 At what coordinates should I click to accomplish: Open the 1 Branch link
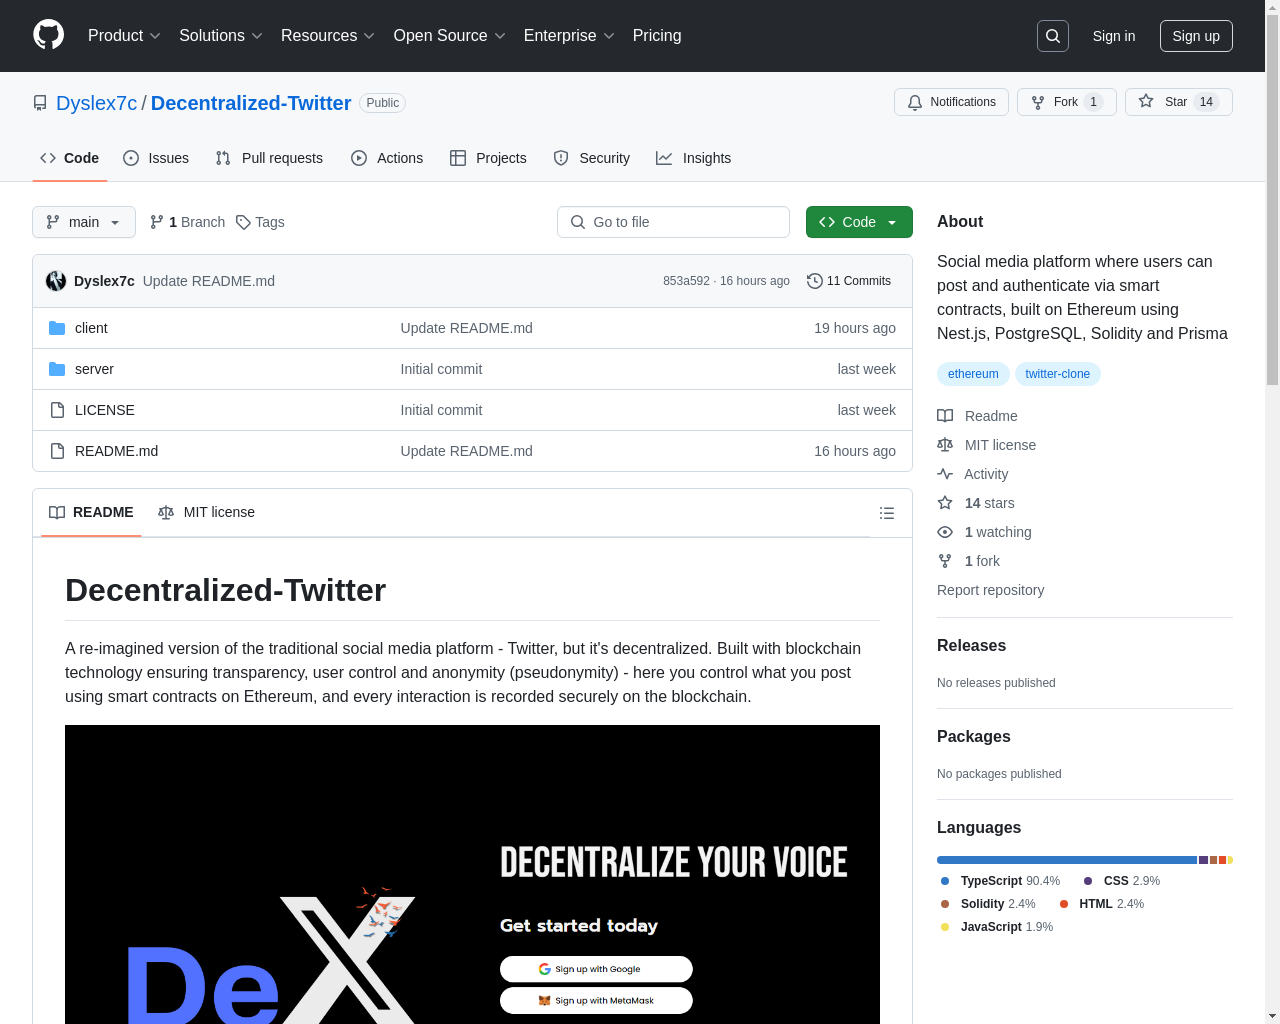(x=187, y=222)
